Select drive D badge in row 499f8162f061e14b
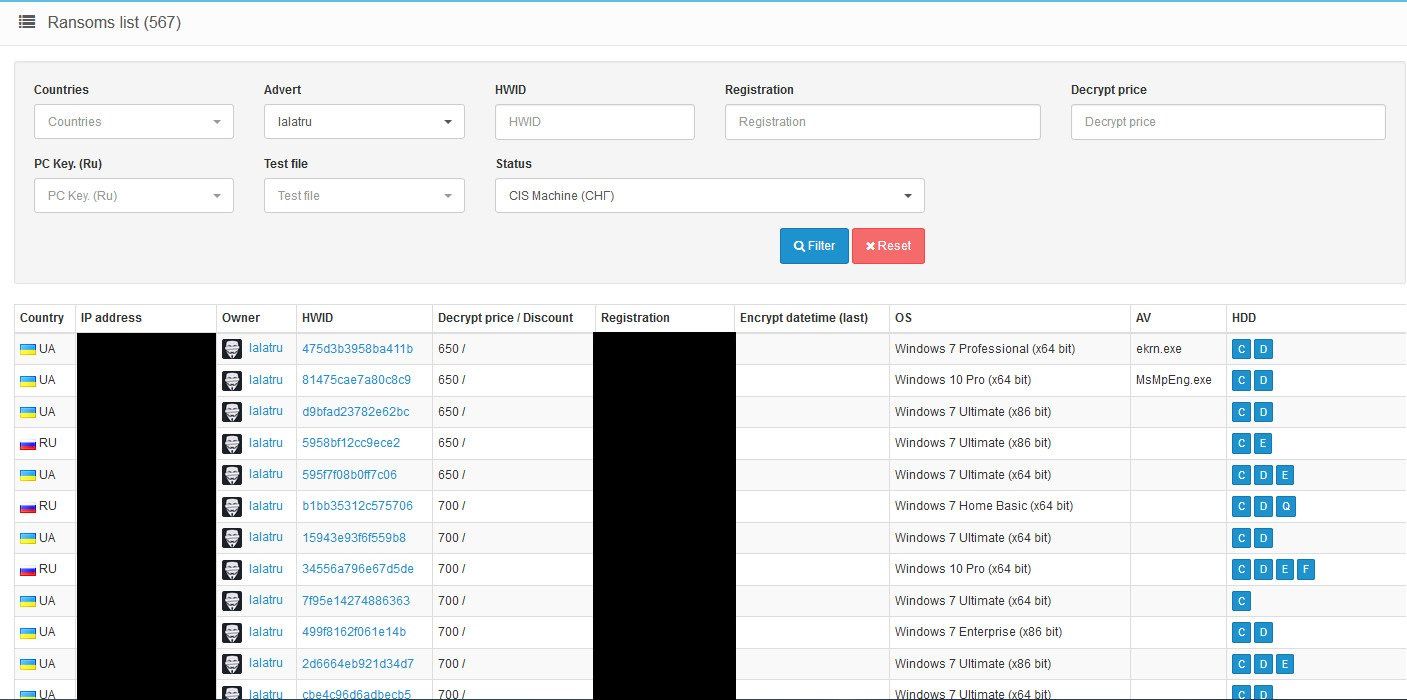 click(x=1263, y=633)
